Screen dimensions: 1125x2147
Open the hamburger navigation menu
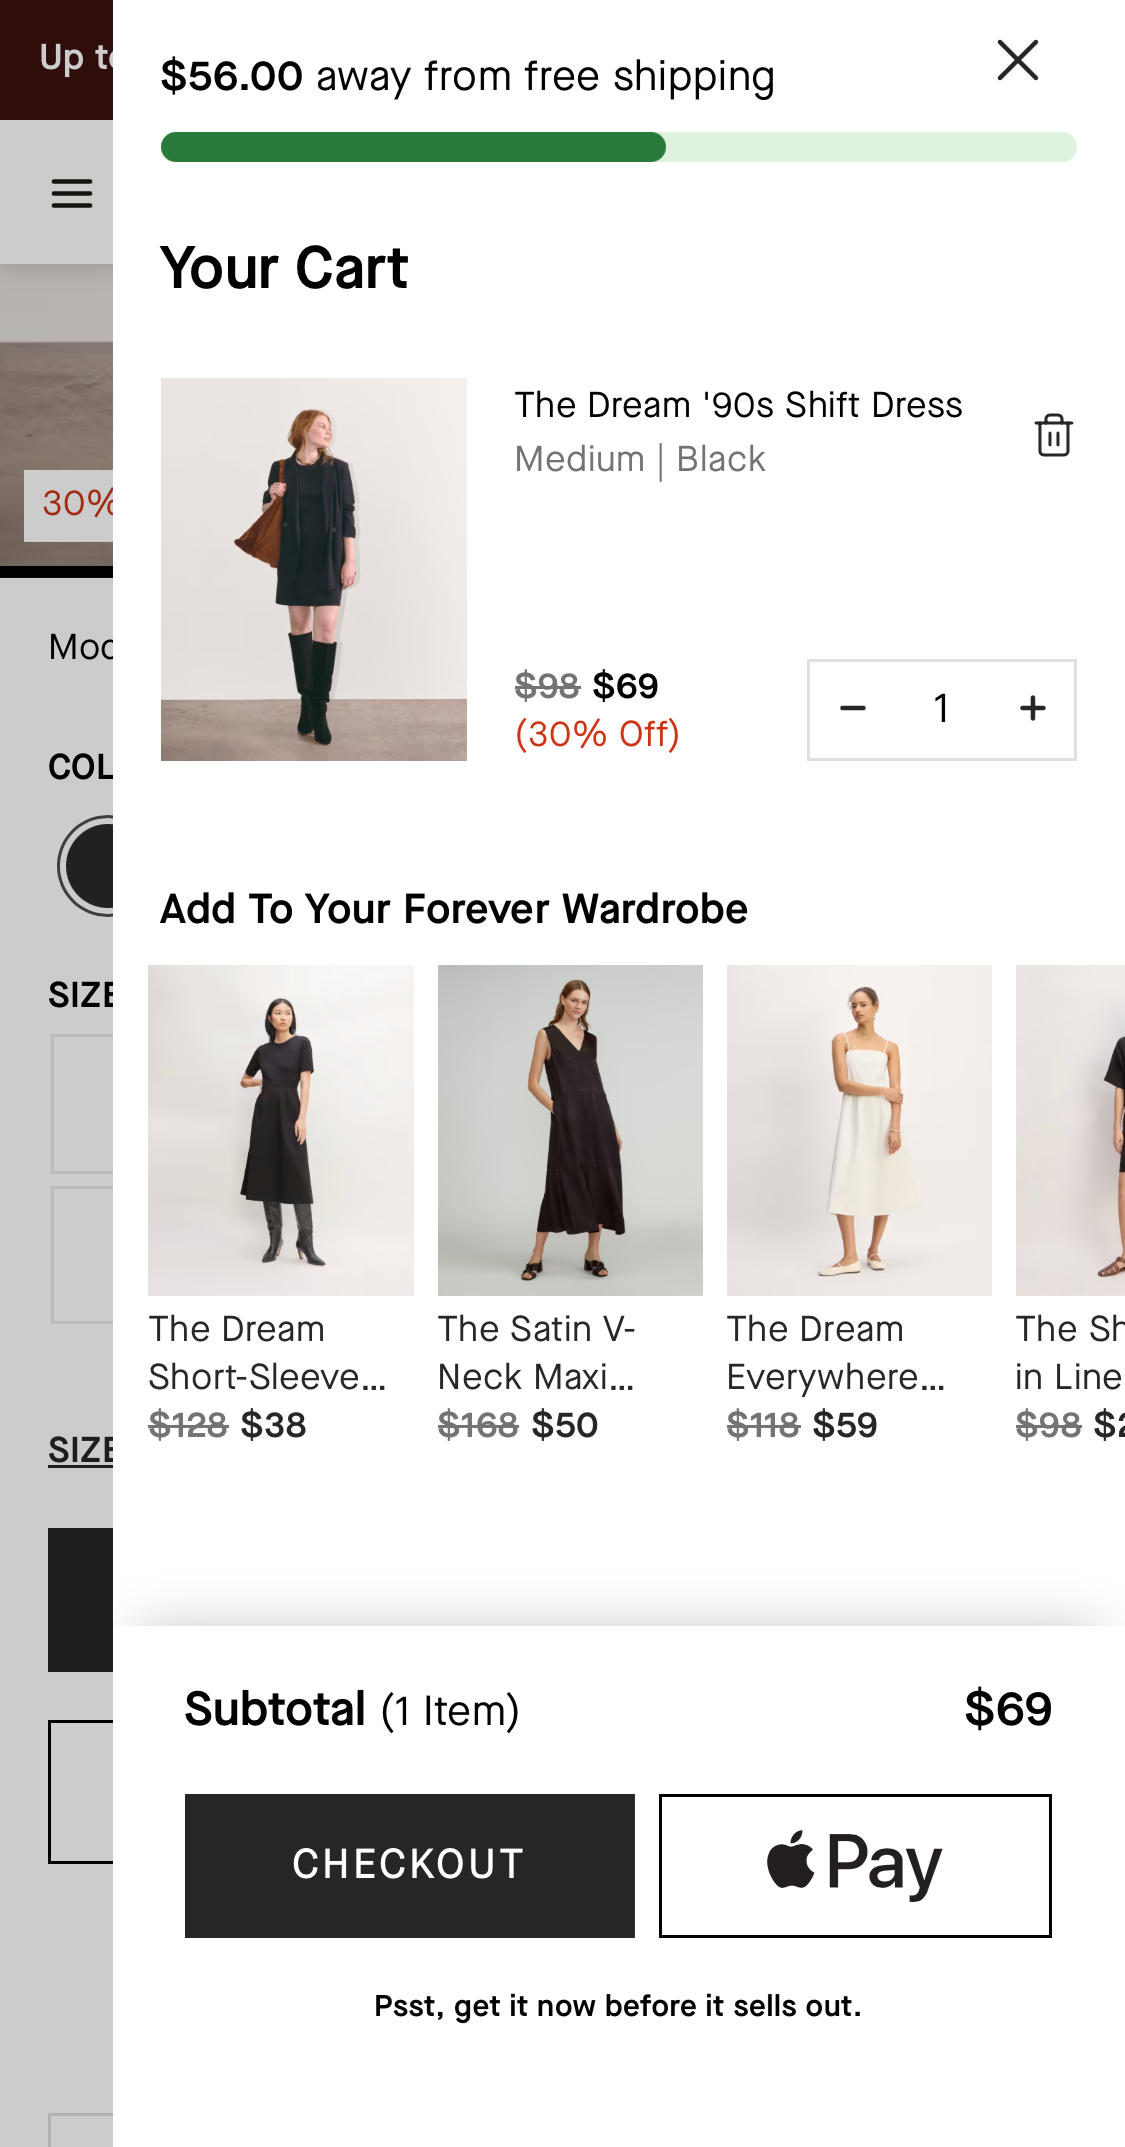(71, 192)
